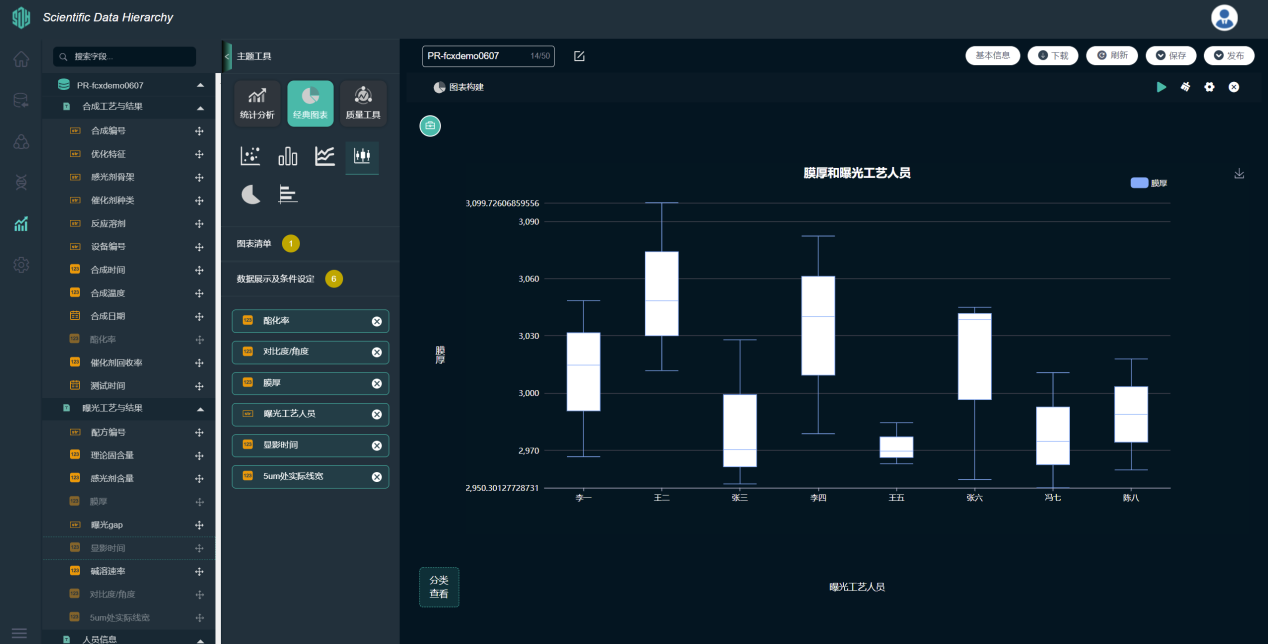Remove 对比度/角度 from selected fields

[377, 352]
